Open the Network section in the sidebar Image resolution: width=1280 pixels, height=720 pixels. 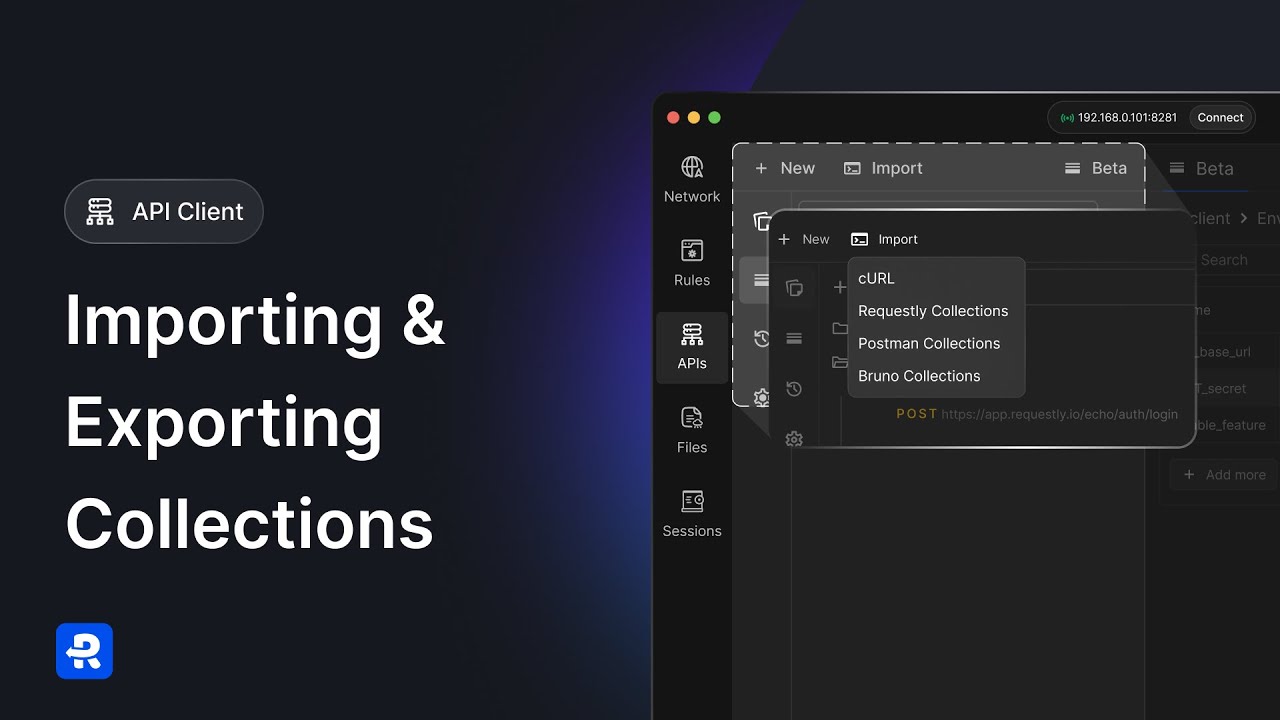(692, 180)
